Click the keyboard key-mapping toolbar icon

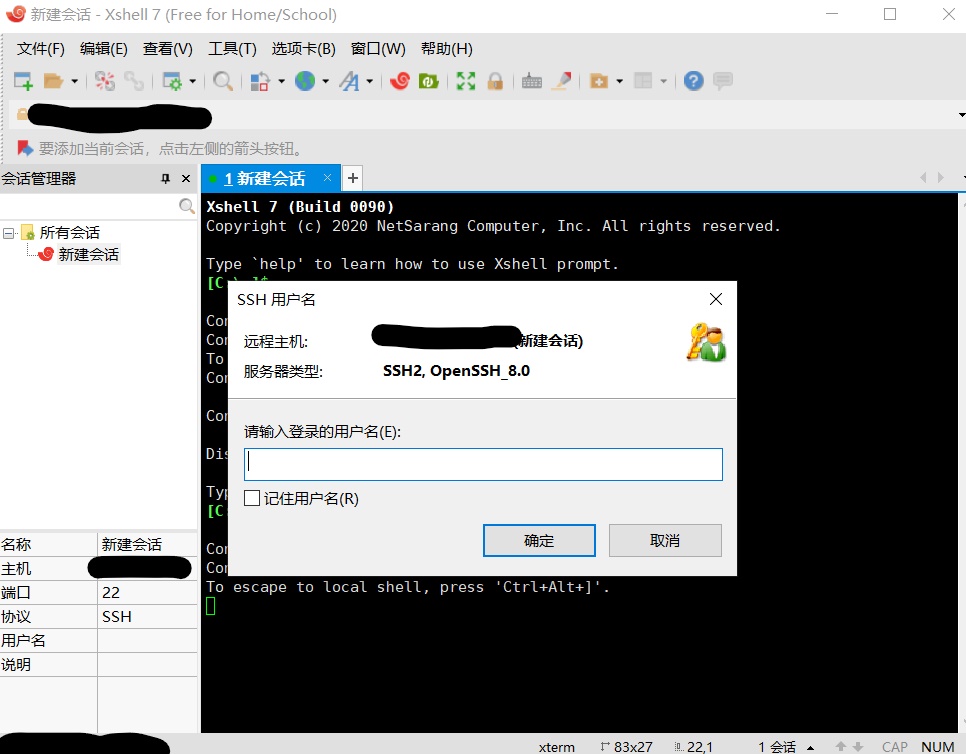tap(532, 81)
